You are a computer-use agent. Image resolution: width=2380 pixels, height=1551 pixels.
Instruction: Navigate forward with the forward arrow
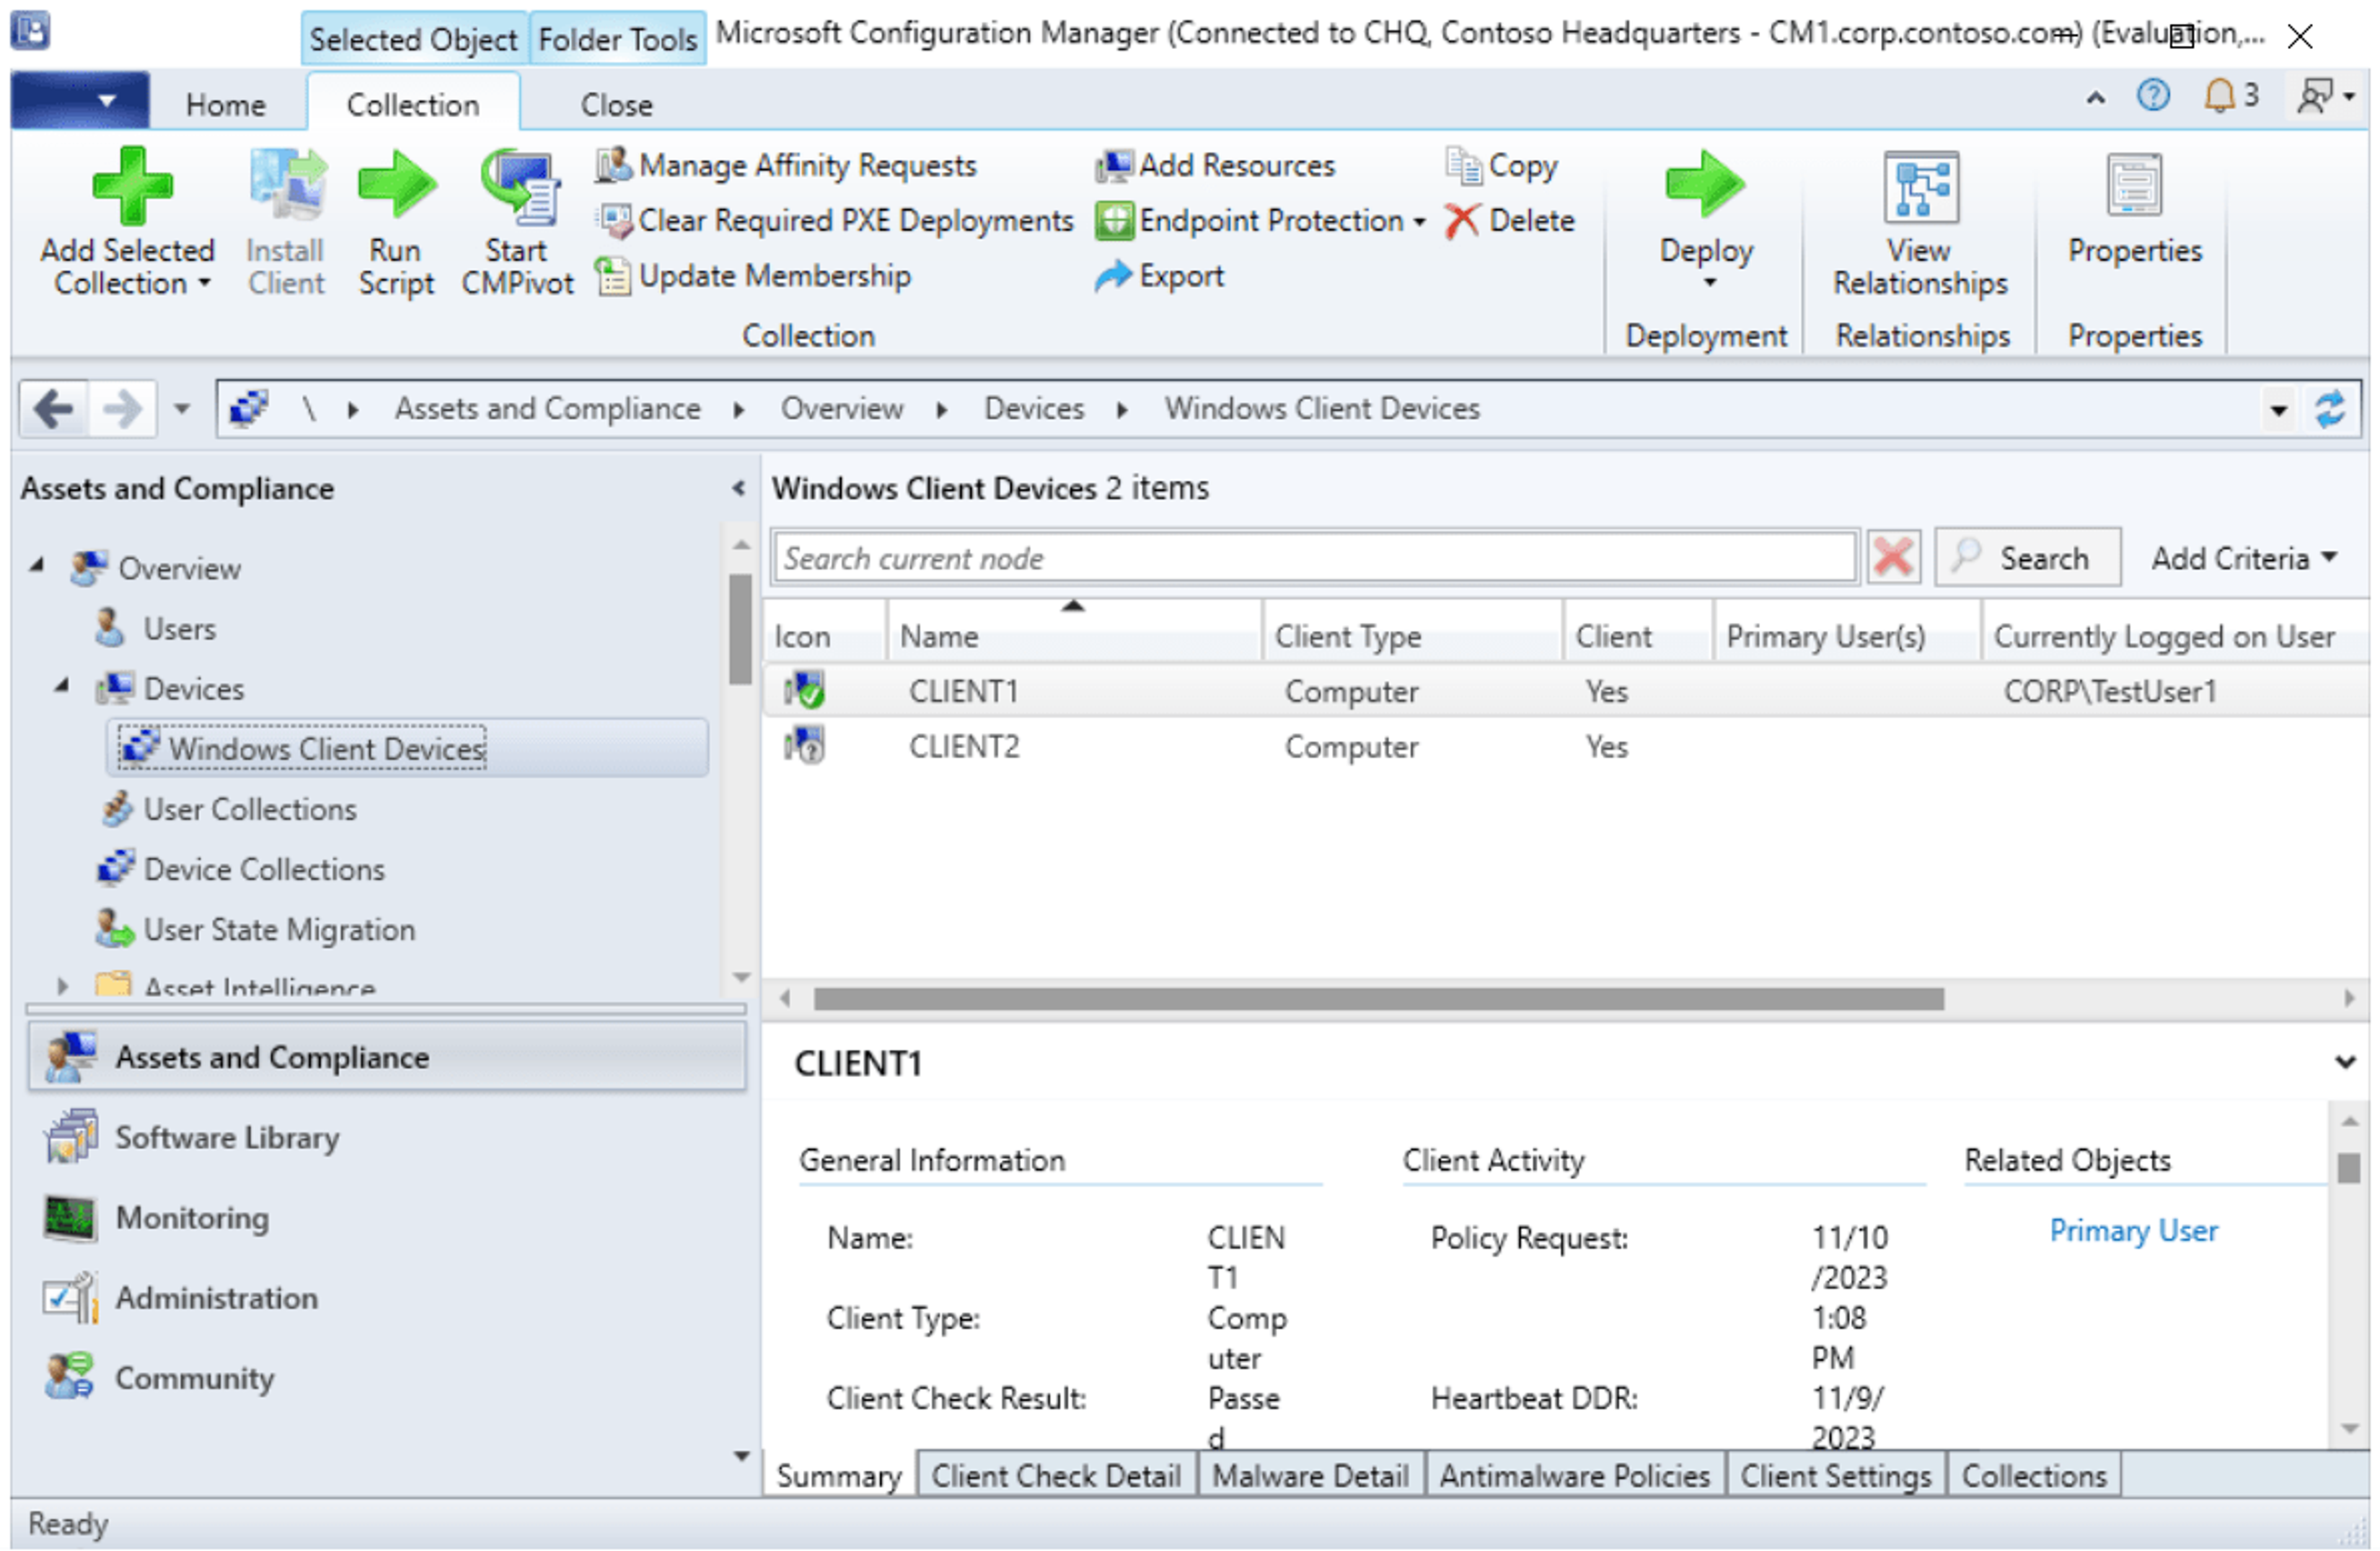[122, 410]
